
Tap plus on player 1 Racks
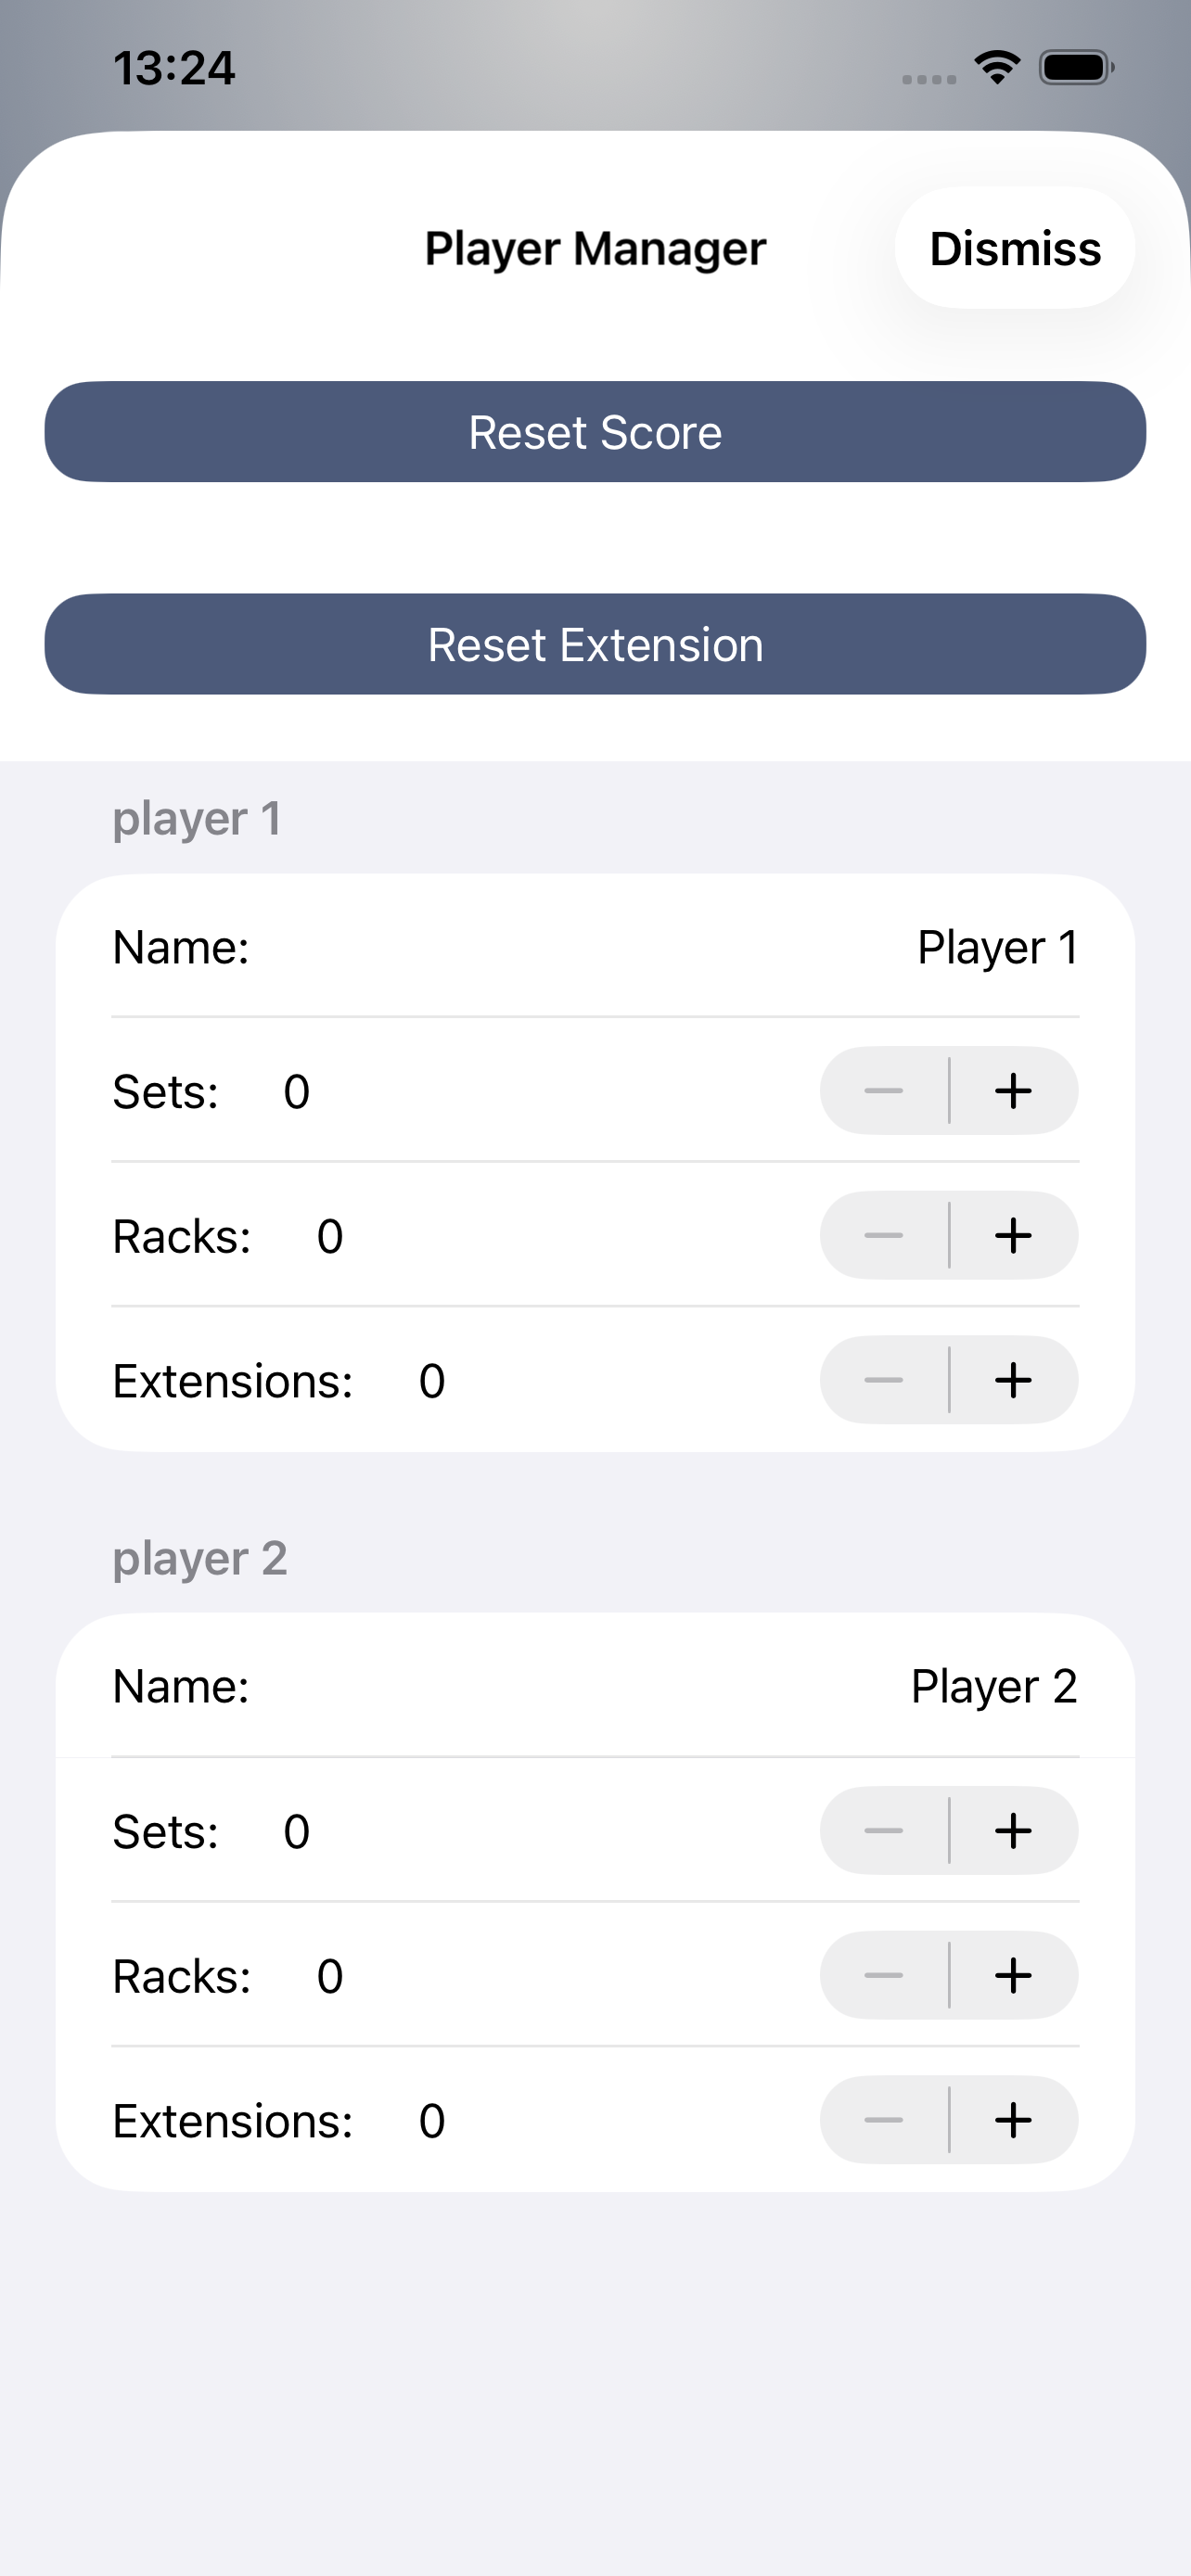1013,1235
